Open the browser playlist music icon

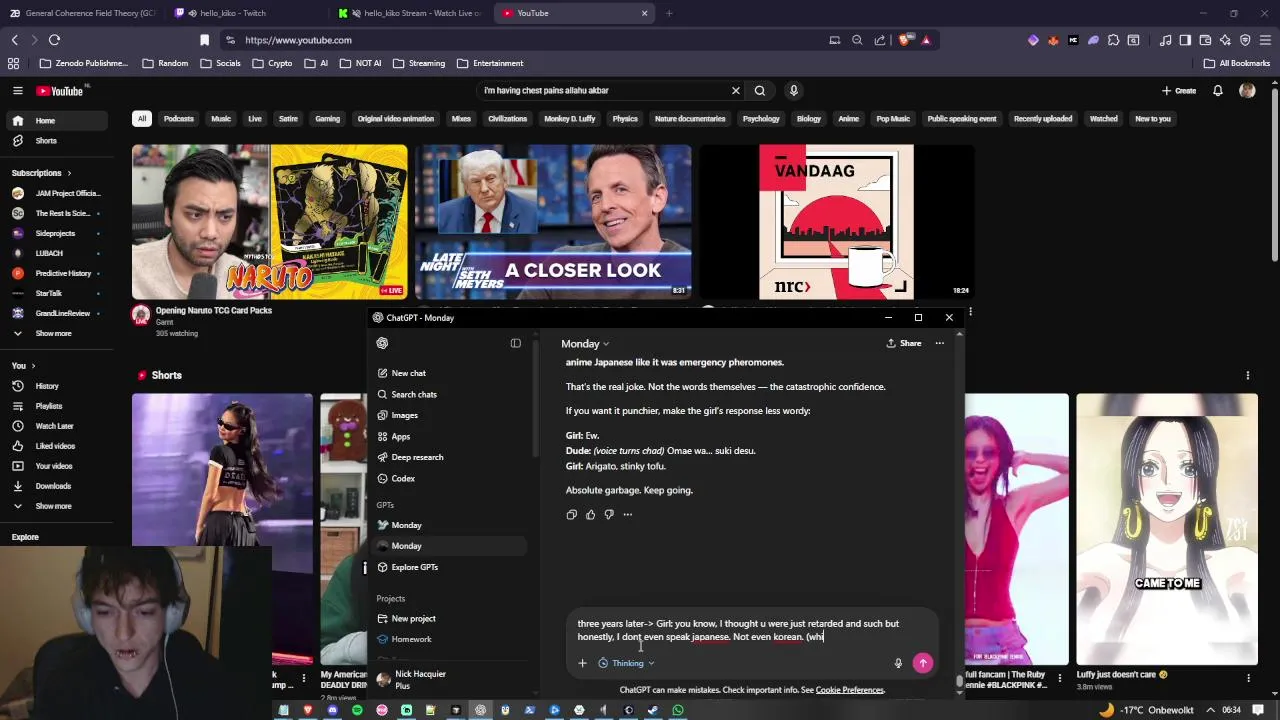click(1165, 40)
